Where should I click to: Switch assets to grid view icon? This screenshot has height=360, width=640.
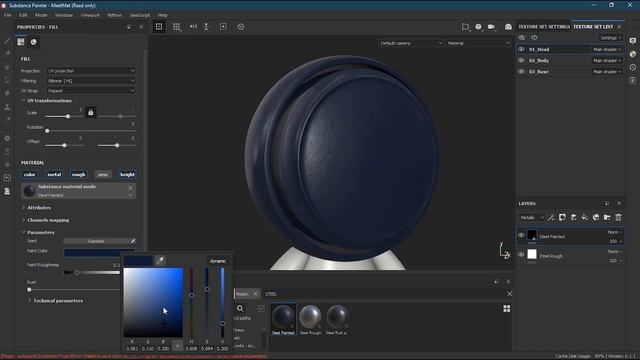tap(507, 309)
